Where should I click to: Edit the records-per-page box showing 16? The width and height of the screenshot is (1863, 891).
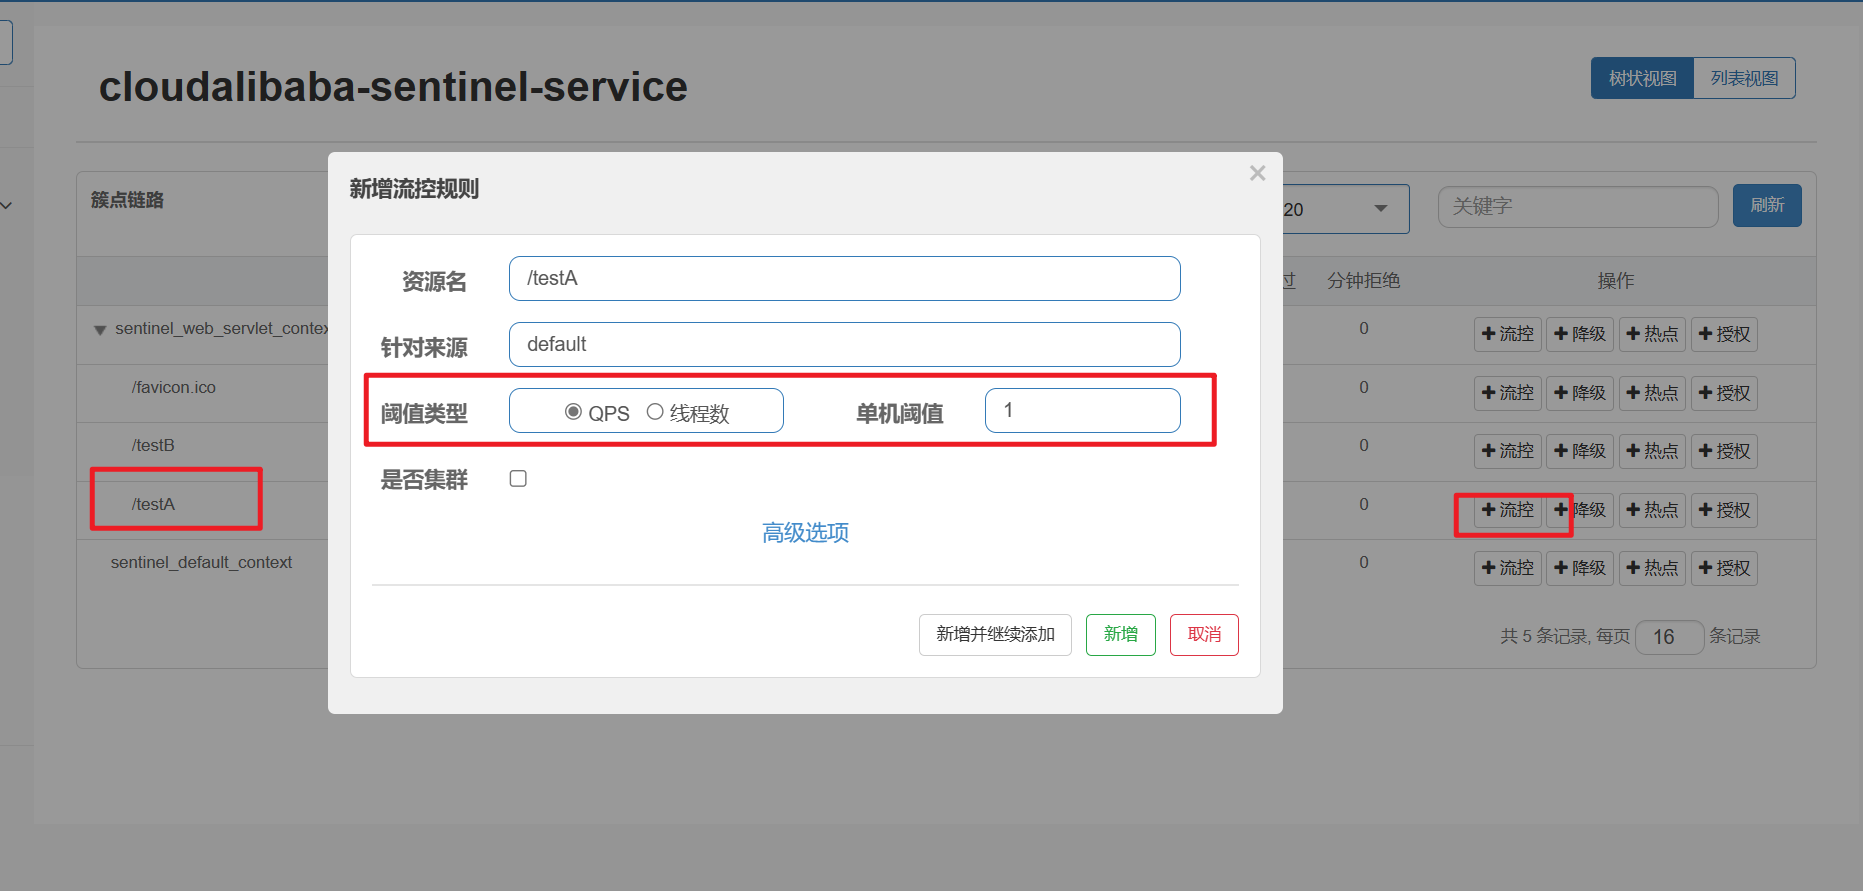coord(1669,637)
